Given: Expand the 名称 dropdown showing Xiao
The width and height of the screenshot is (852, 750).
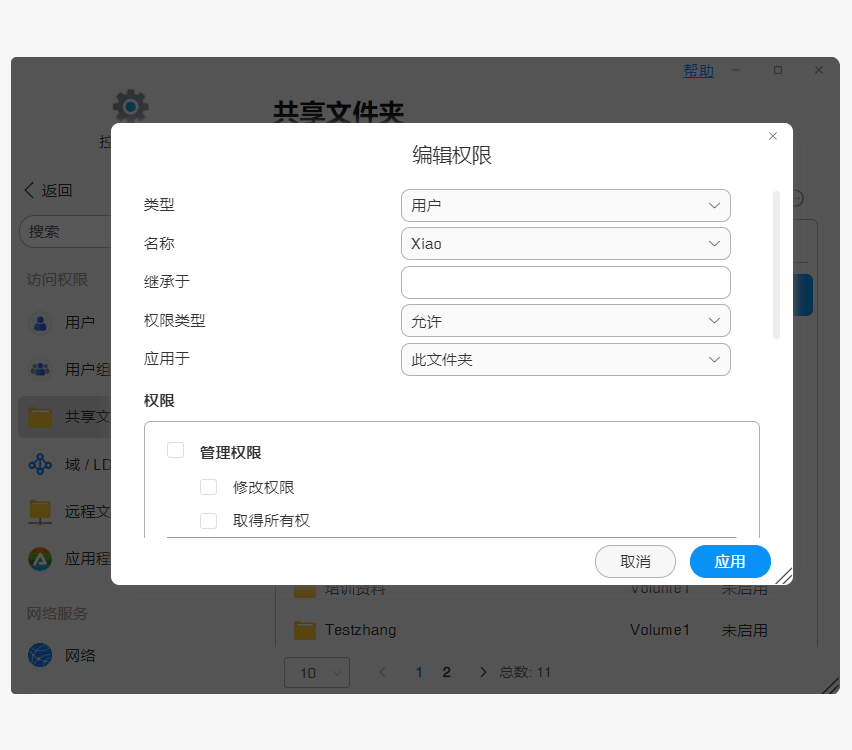Looking at the screenshot, I should coord(565,243).
